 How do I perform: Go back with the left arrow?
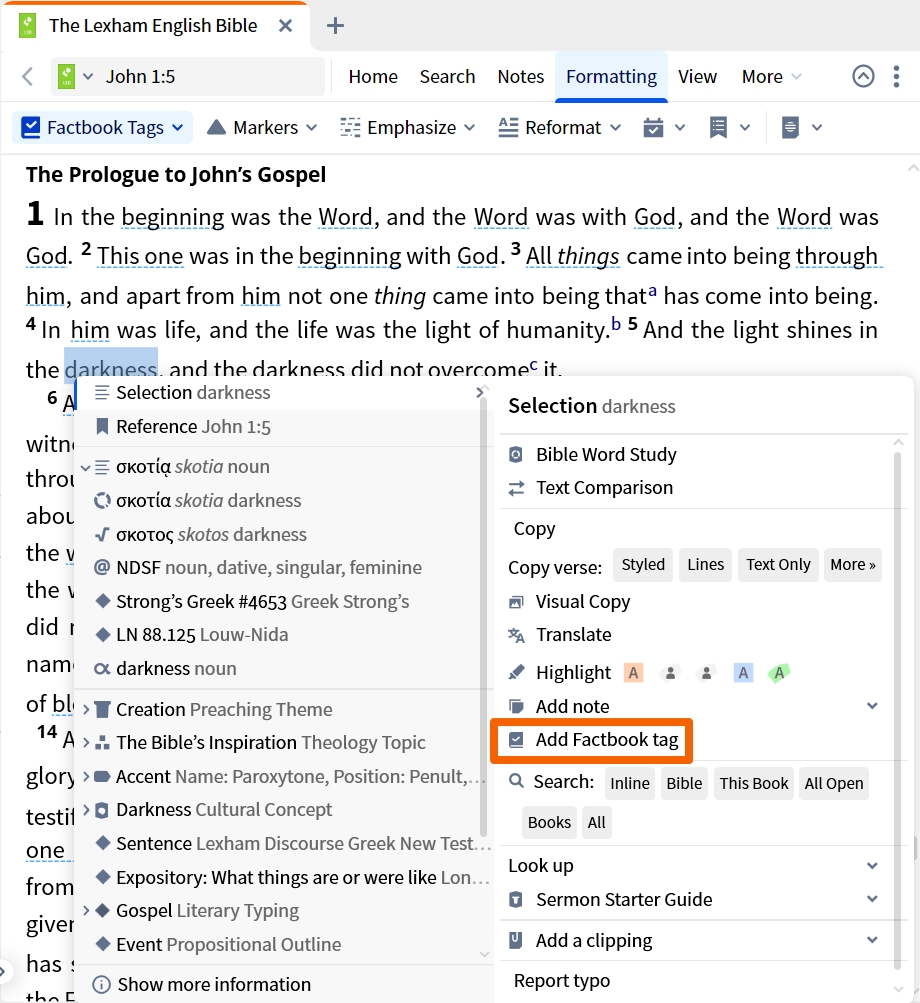[x=28, y=77]
